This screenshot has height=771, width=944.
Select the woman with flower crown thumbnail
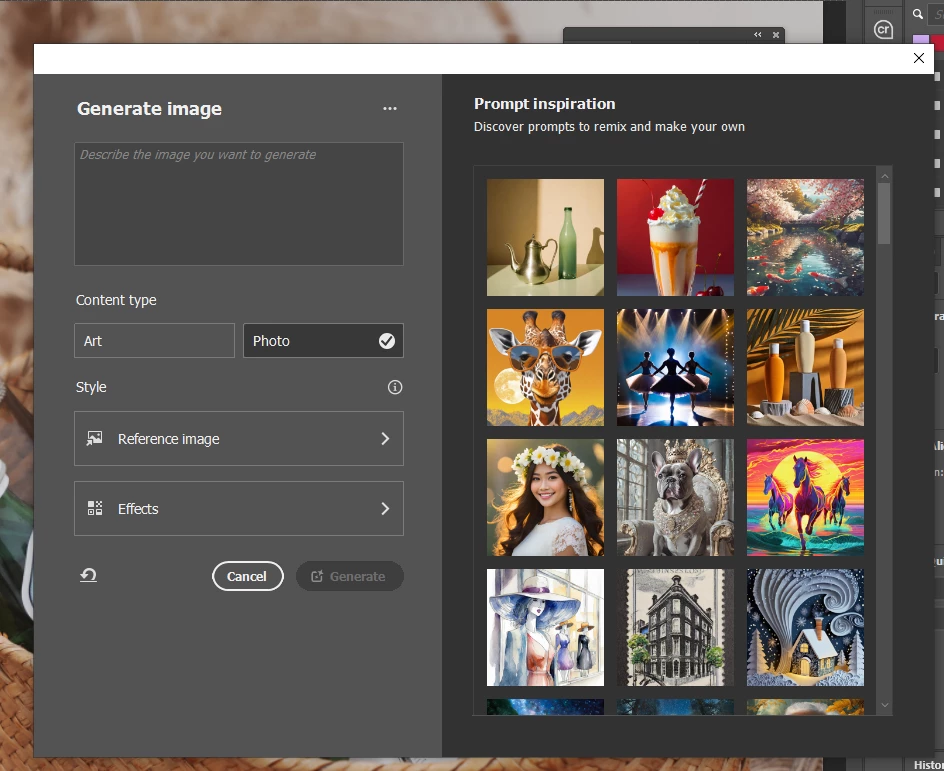[x=545, y=497]
